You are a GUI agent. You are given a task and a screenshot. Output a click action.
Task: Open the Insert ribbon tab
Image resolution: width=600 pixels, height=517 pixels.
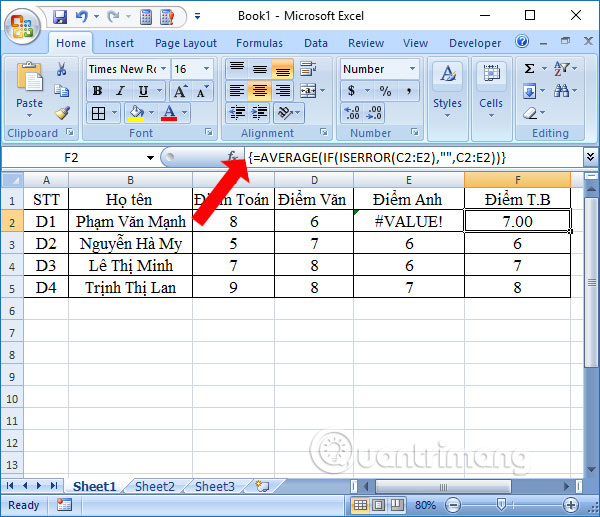pyautogui.click(x=119, y=43)
